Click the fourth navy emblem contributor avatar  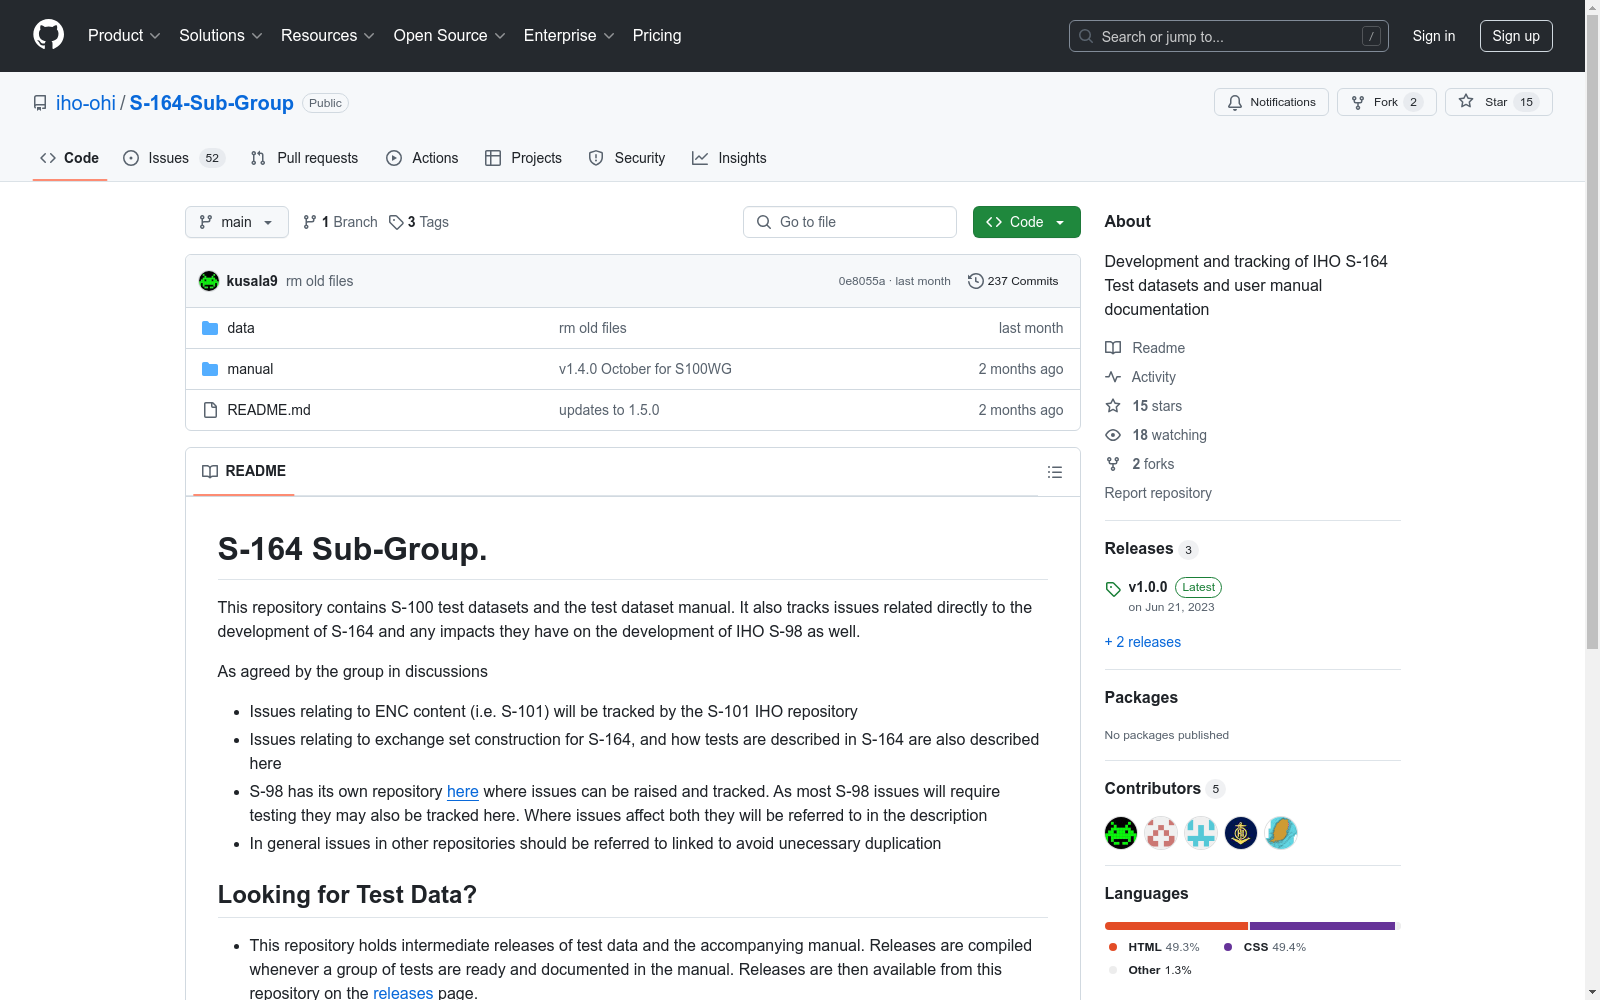1241,832
